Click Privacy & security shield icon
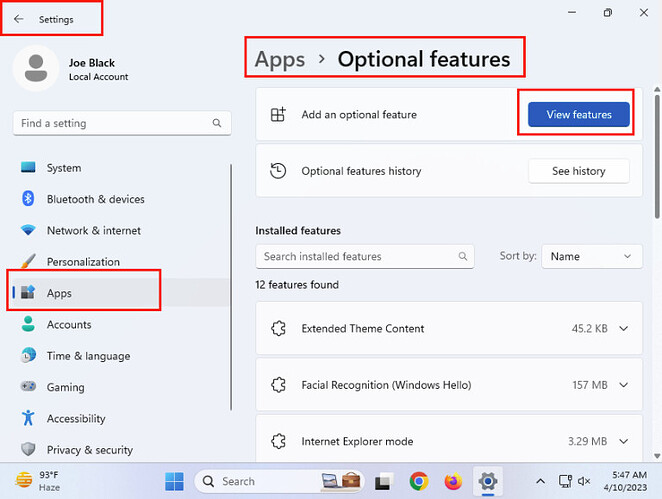This screenshot has height=499, width=662. click(x=28, y=449)
